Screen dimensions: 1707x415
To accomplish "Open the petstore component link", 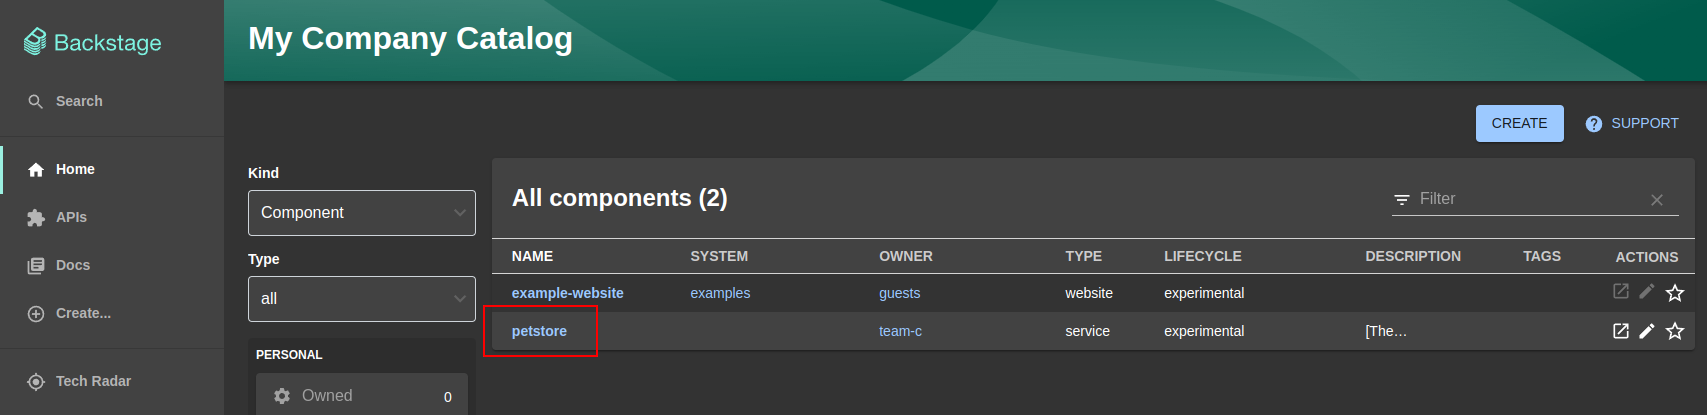I will coord(539,331).
